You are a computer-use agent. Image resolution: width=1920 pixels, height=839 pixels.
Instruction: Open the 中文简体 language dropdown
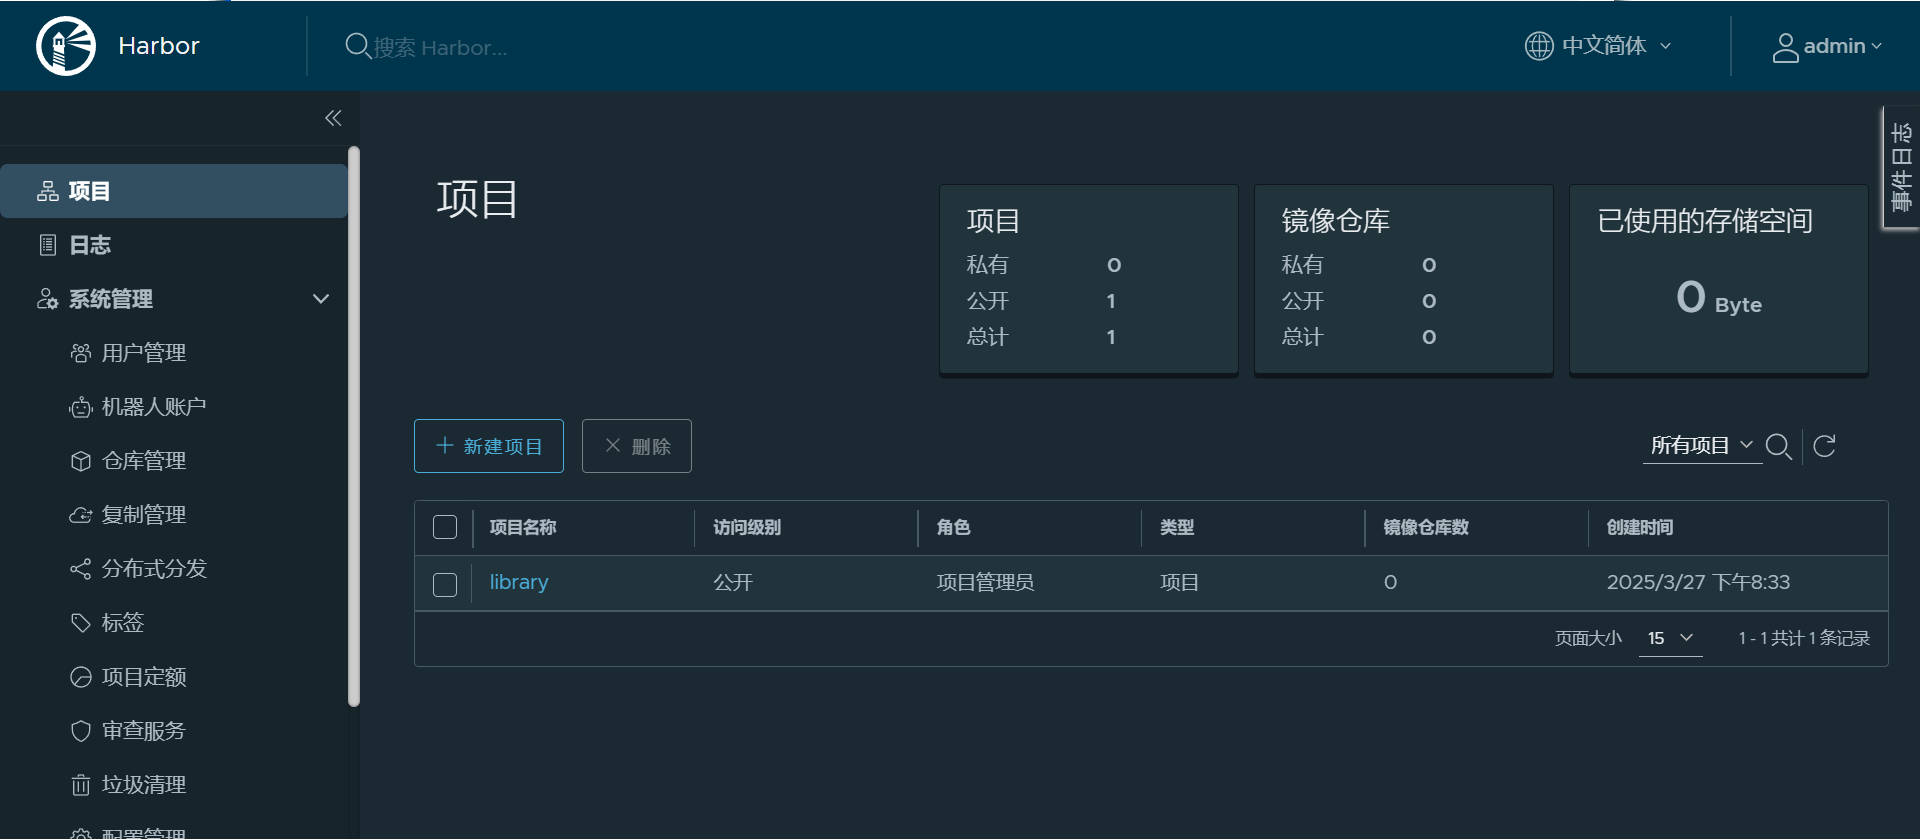pos(1597,46)
